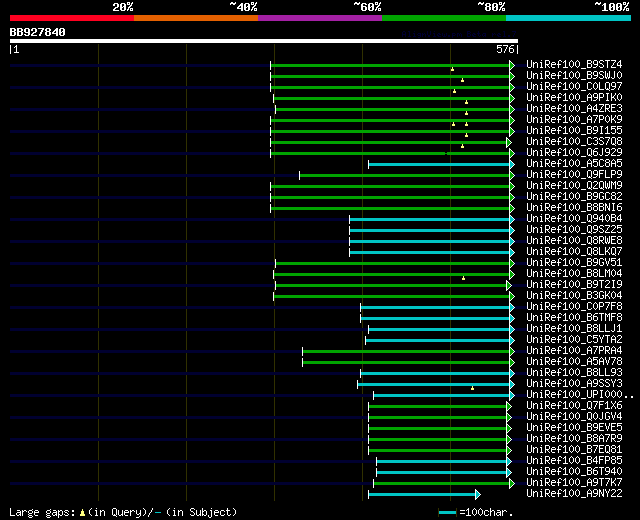Click the UniRef100_C3S7Q8 label
The height and width of the screenshot is (520, 640).
[x=574, y=142]
